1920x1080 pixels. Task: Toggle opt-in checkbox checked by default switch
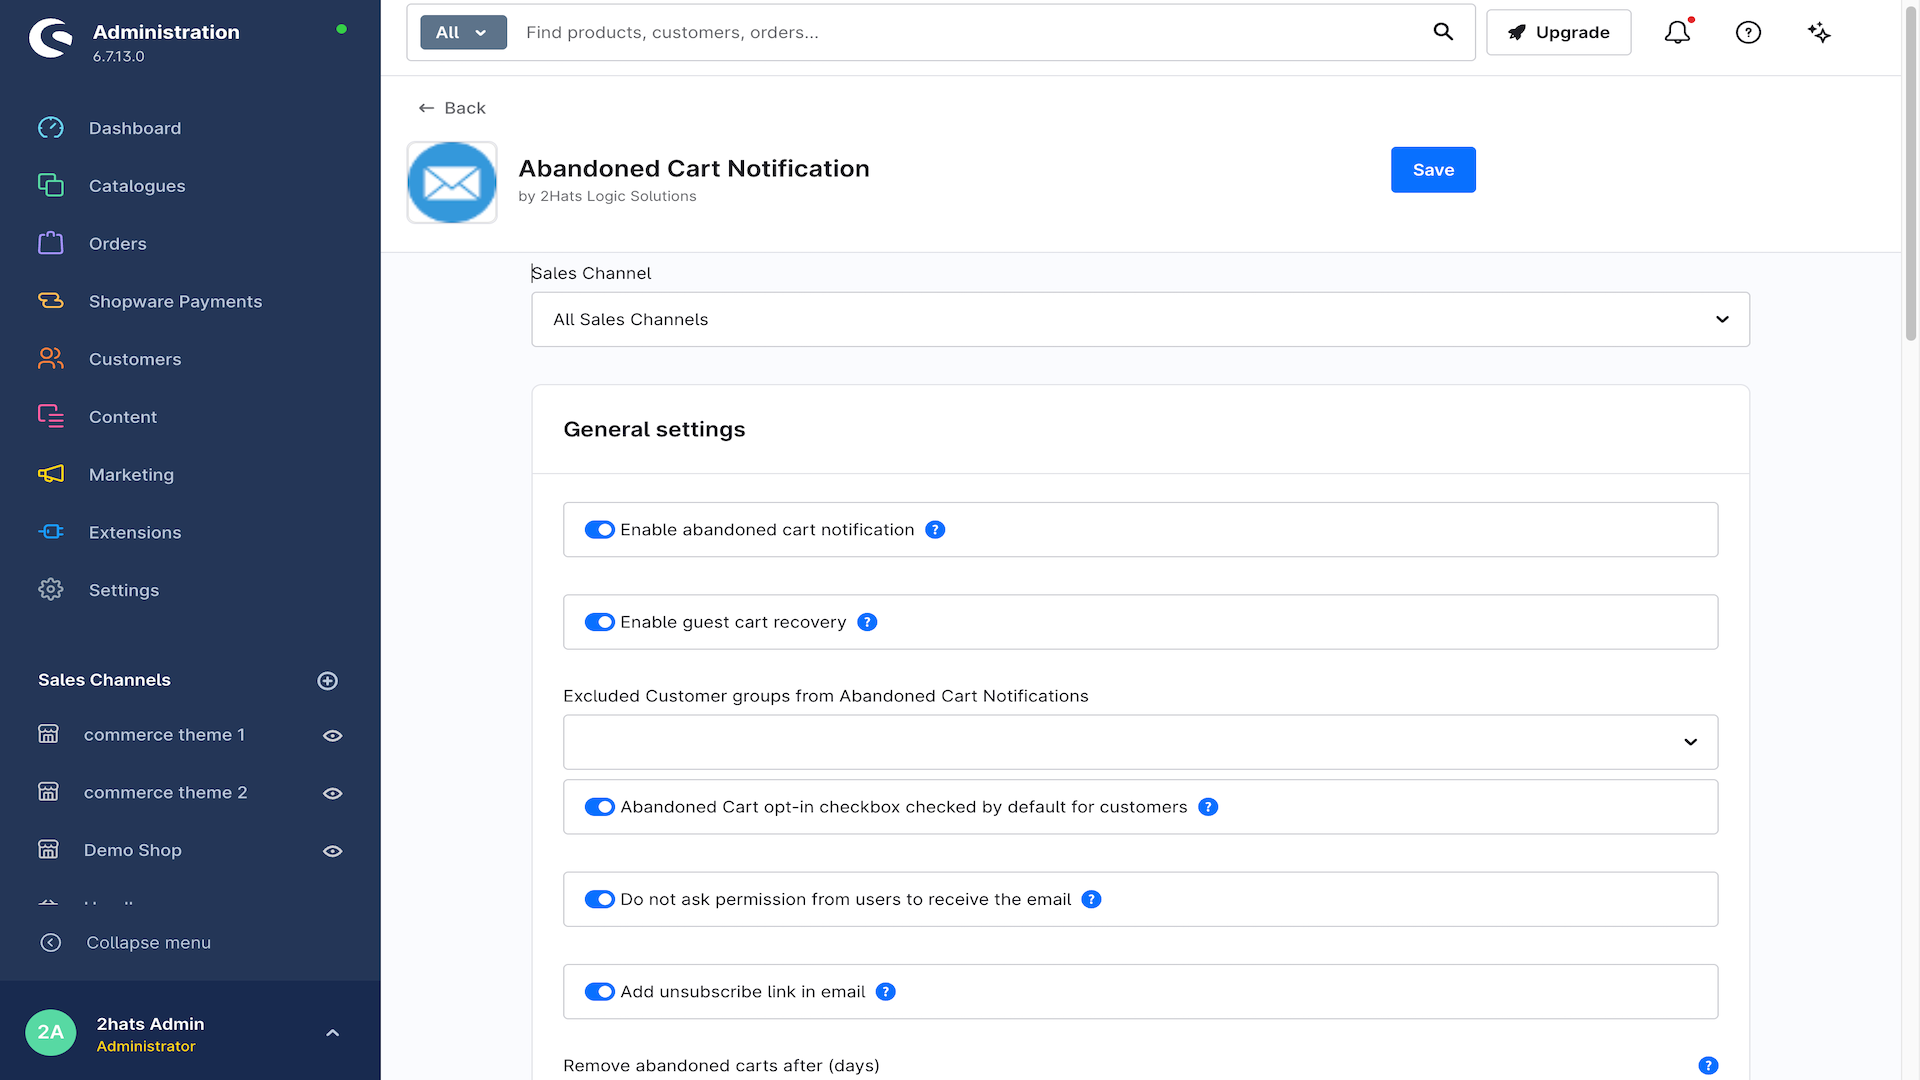599,807
